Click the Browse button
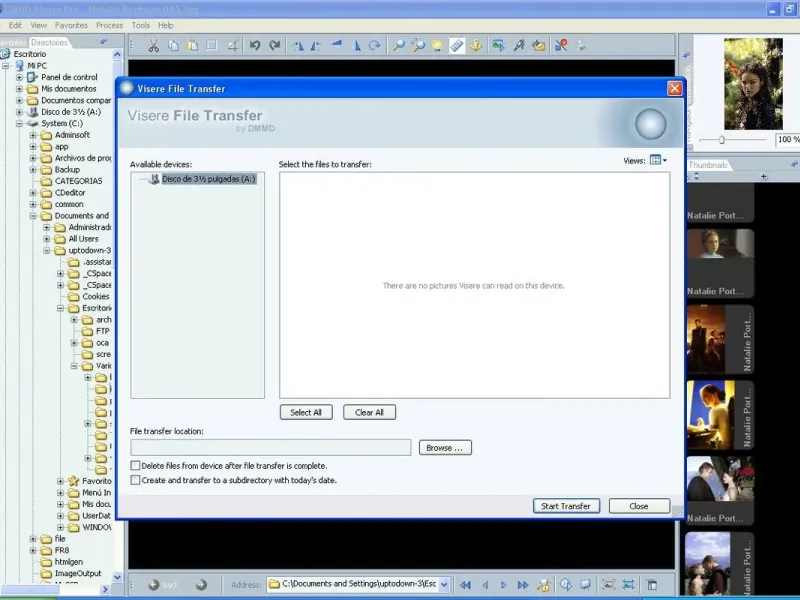Image resolution: width=800 pixels, height=600 pixels. coord(445,447)
